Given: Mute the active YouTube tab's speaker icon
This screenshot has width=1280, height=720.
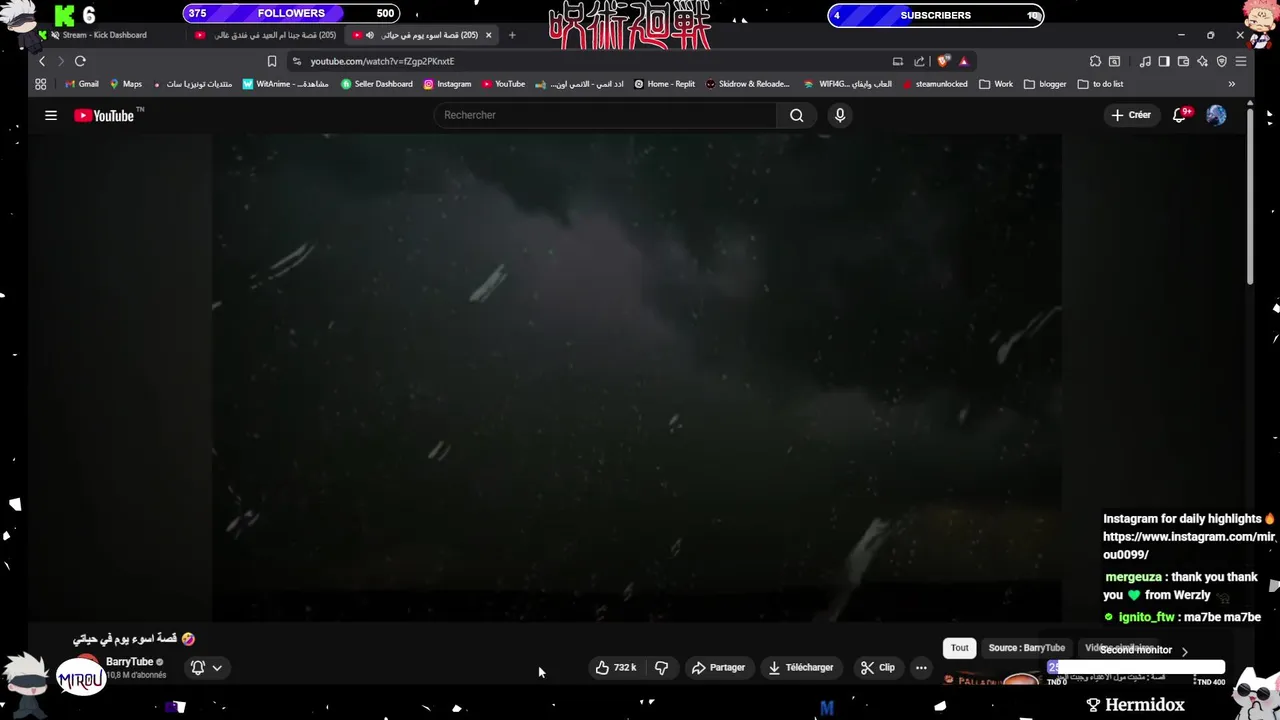Looking at the screenshot, I should click(370, 35).
